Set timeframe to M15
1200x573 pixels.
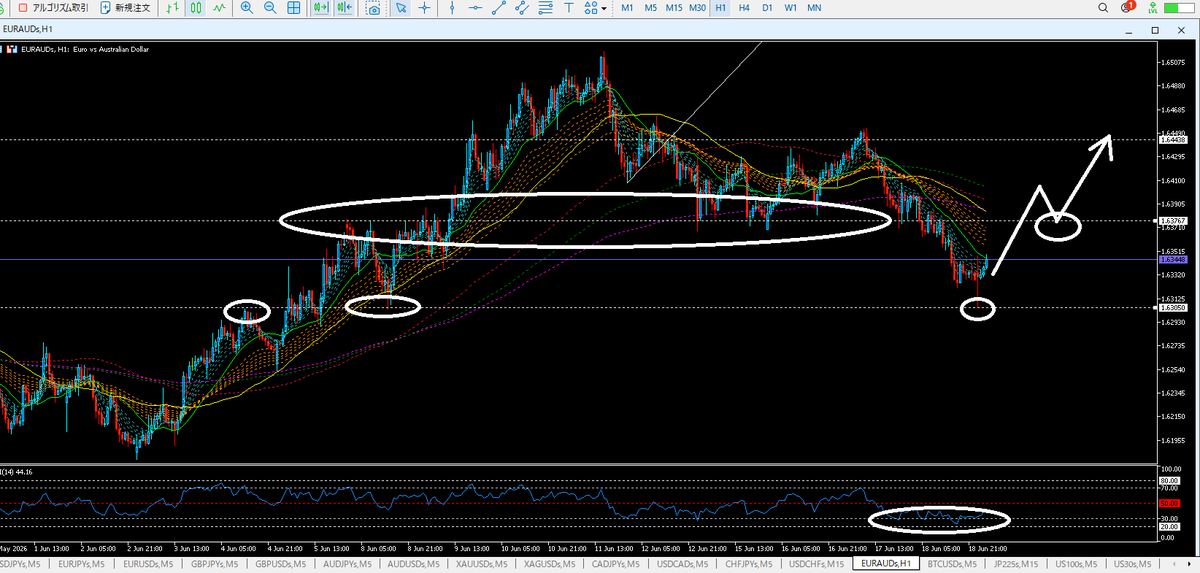(674, 8)
